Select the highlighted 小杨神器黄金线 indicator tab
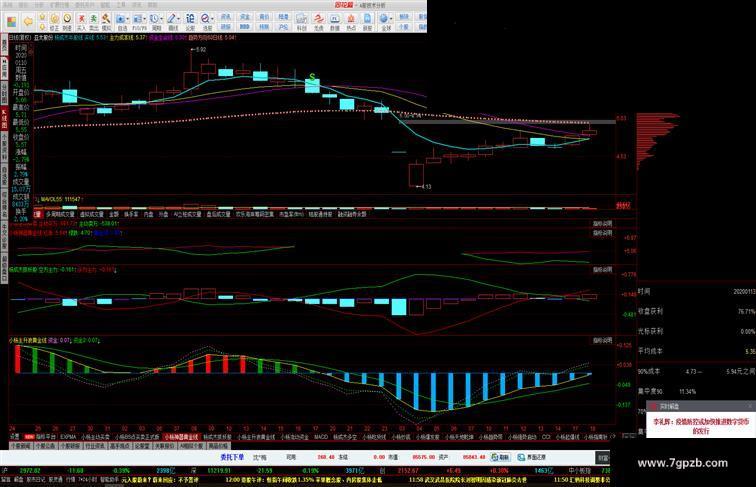 click(181, 437)
